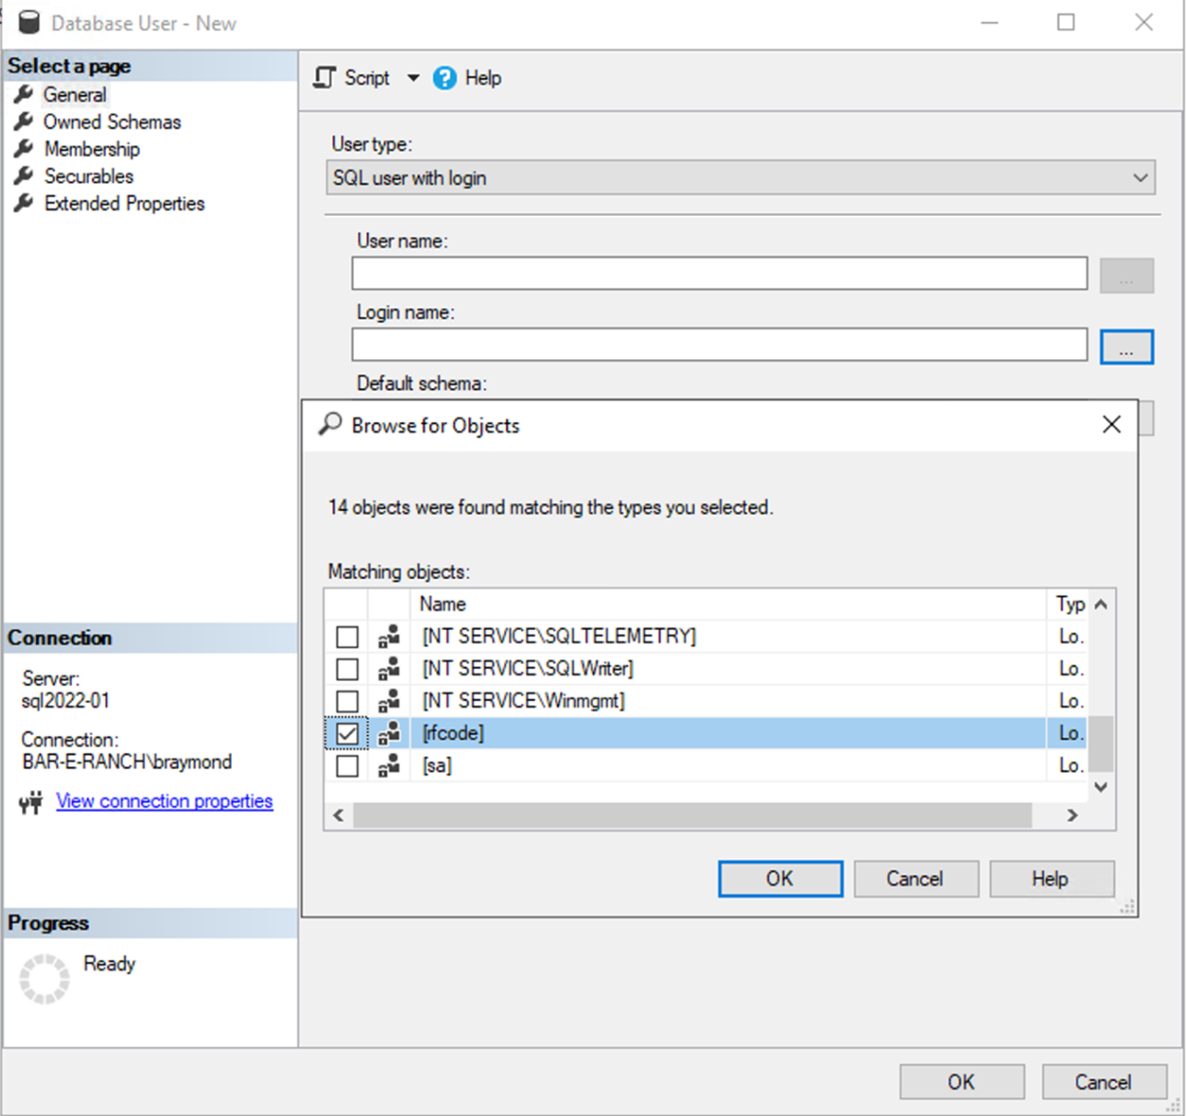Open the Owned Schemas page
Image resolution: width=1187 pixels, height=1116 pixels.
click(112, 122)
